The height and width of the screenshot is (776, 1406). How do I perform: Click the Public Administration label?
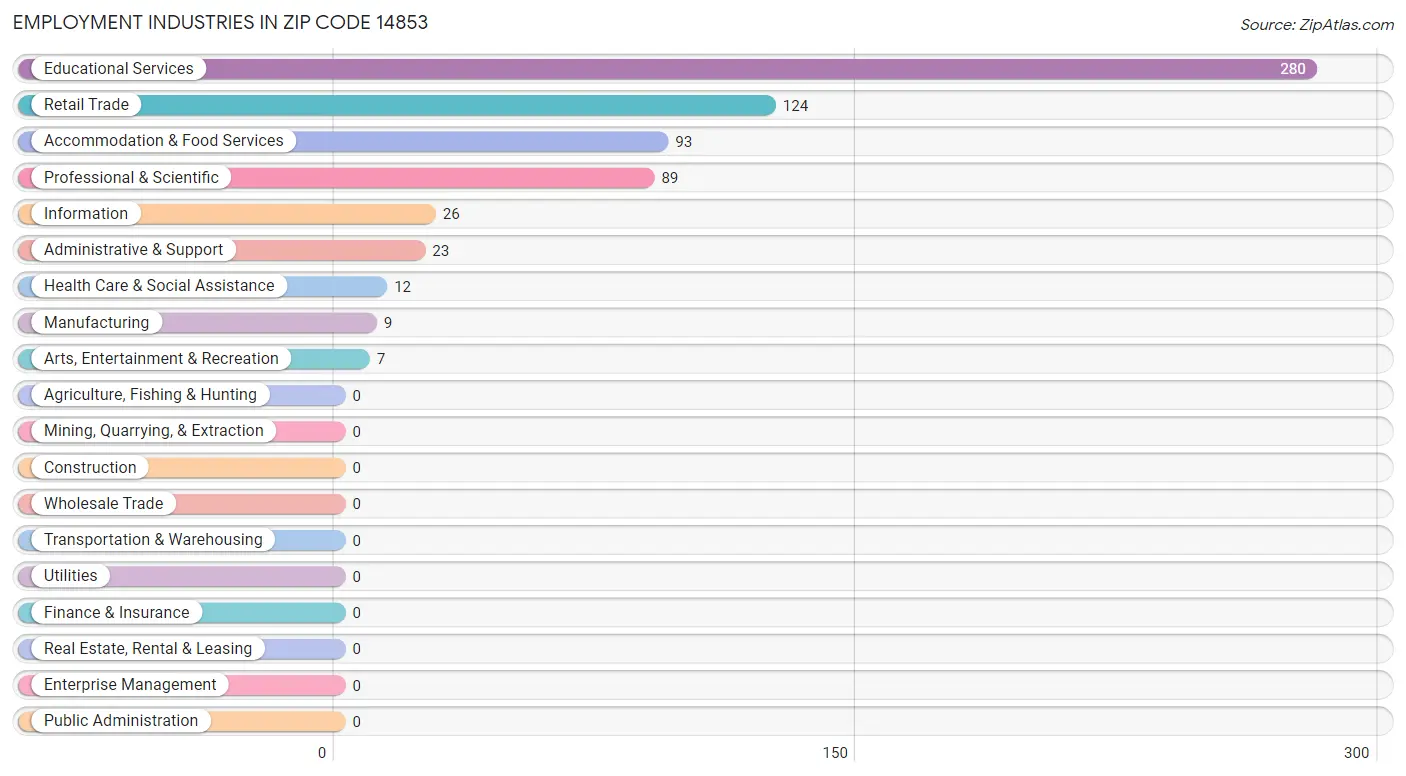121,720
